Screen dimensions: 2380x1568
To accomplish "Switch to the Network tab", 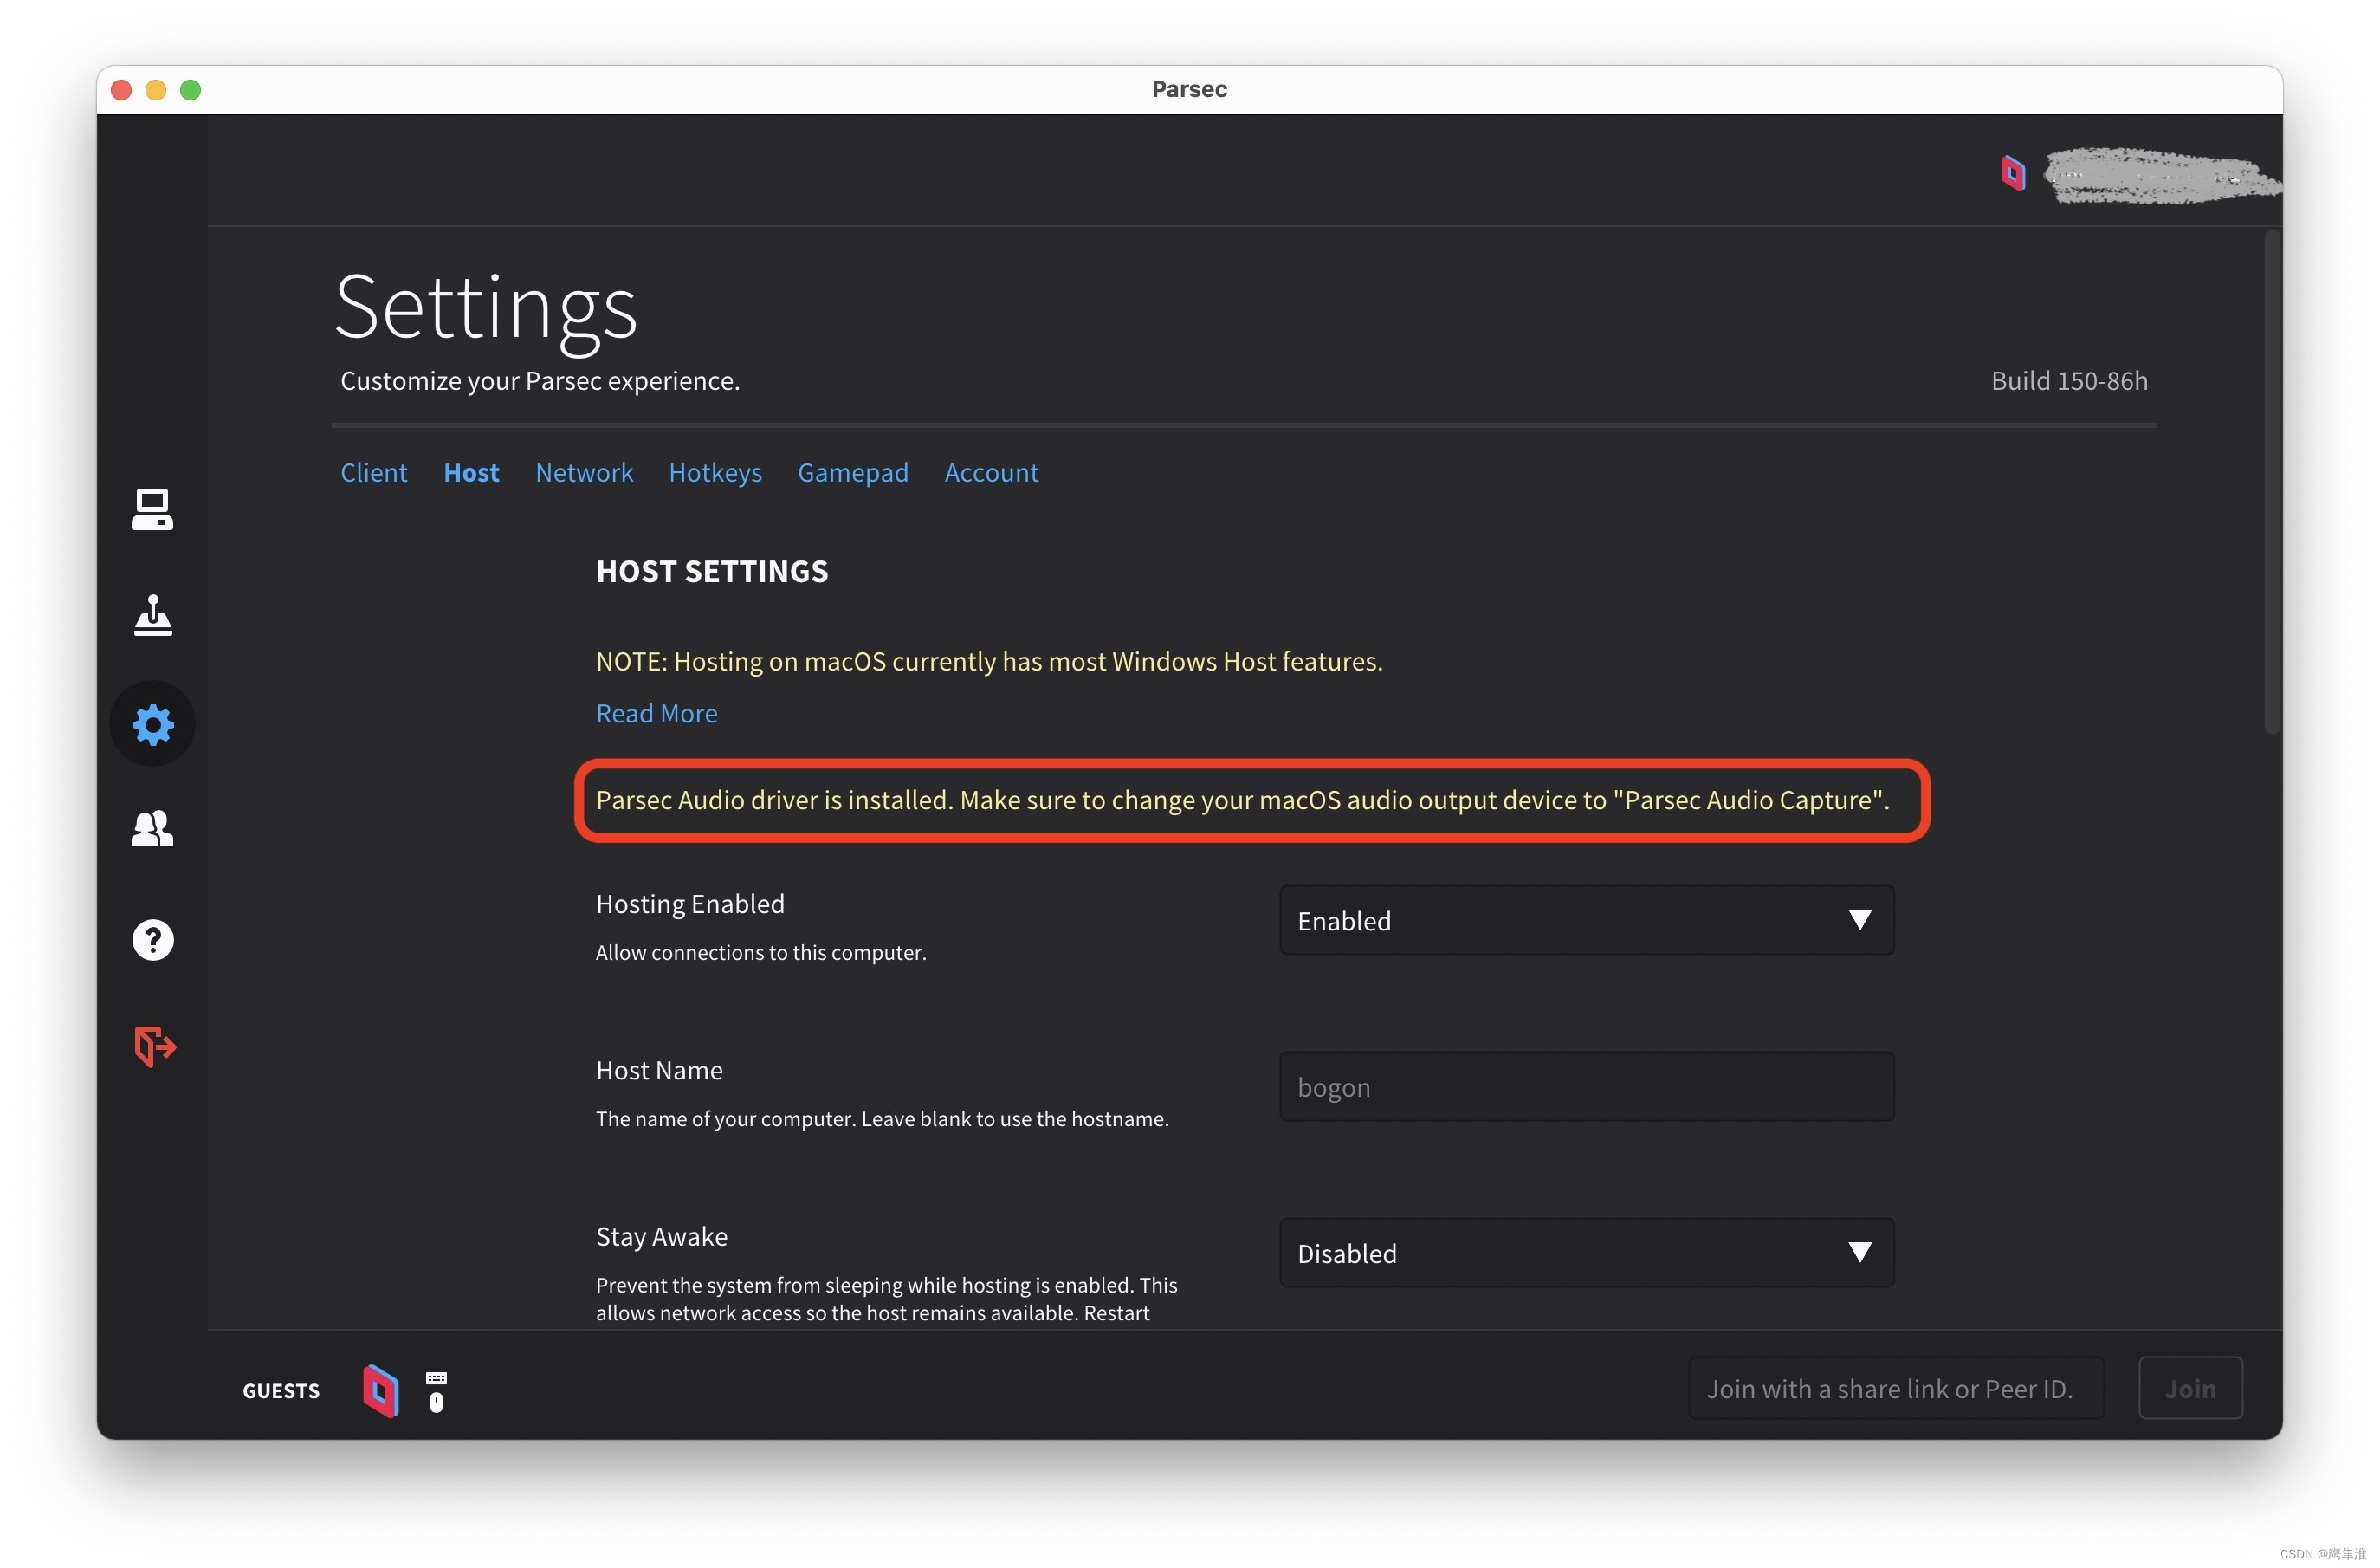I will coord(584,472).
